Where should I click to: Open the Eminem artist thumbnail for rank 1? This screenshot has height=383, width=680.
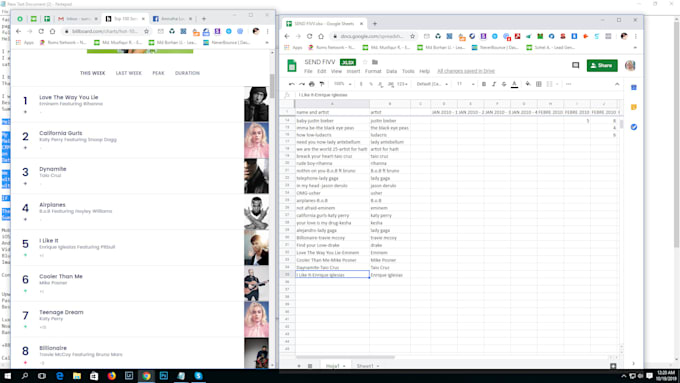pyautogui.click(x=256, y=104)
